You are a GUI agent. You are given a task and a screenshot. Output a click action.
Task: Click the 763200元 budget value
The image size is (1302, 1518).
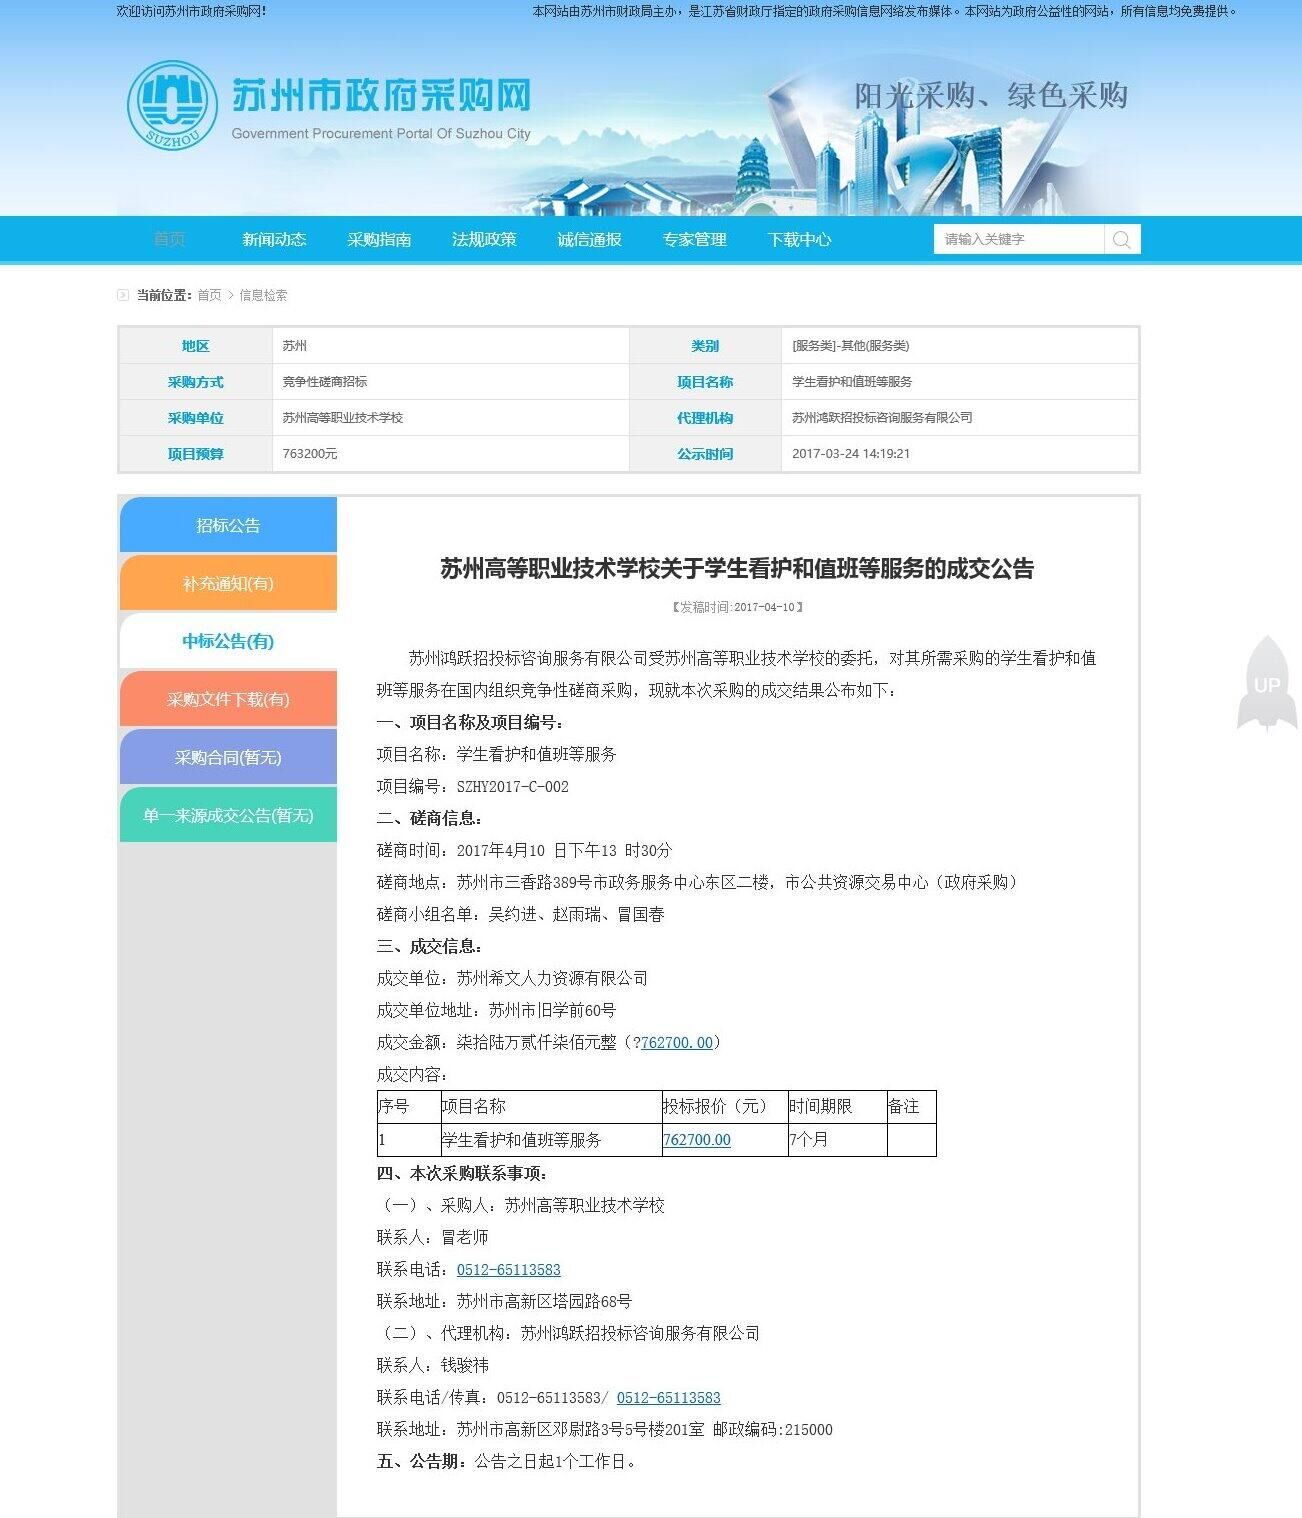pyautogui.click(x=310, y=453)
